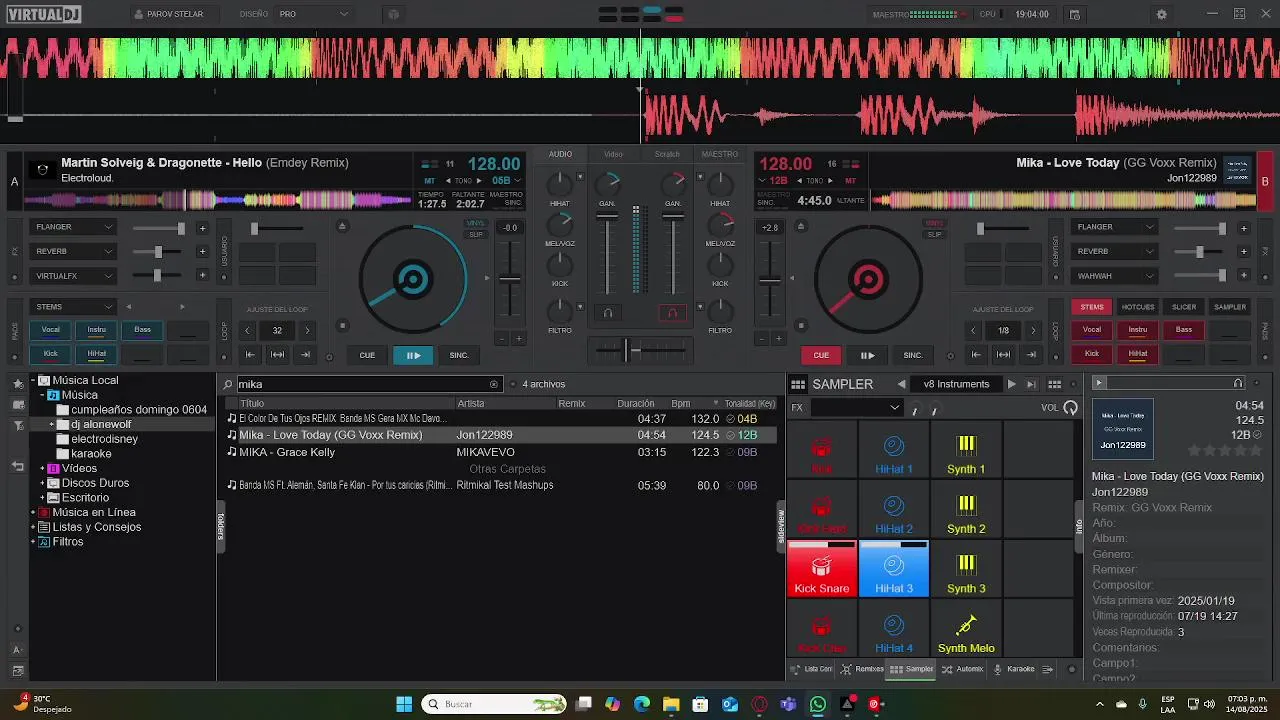Toggle Bass stem on deck A
1280x720 pixels.
tap(142, 330)
